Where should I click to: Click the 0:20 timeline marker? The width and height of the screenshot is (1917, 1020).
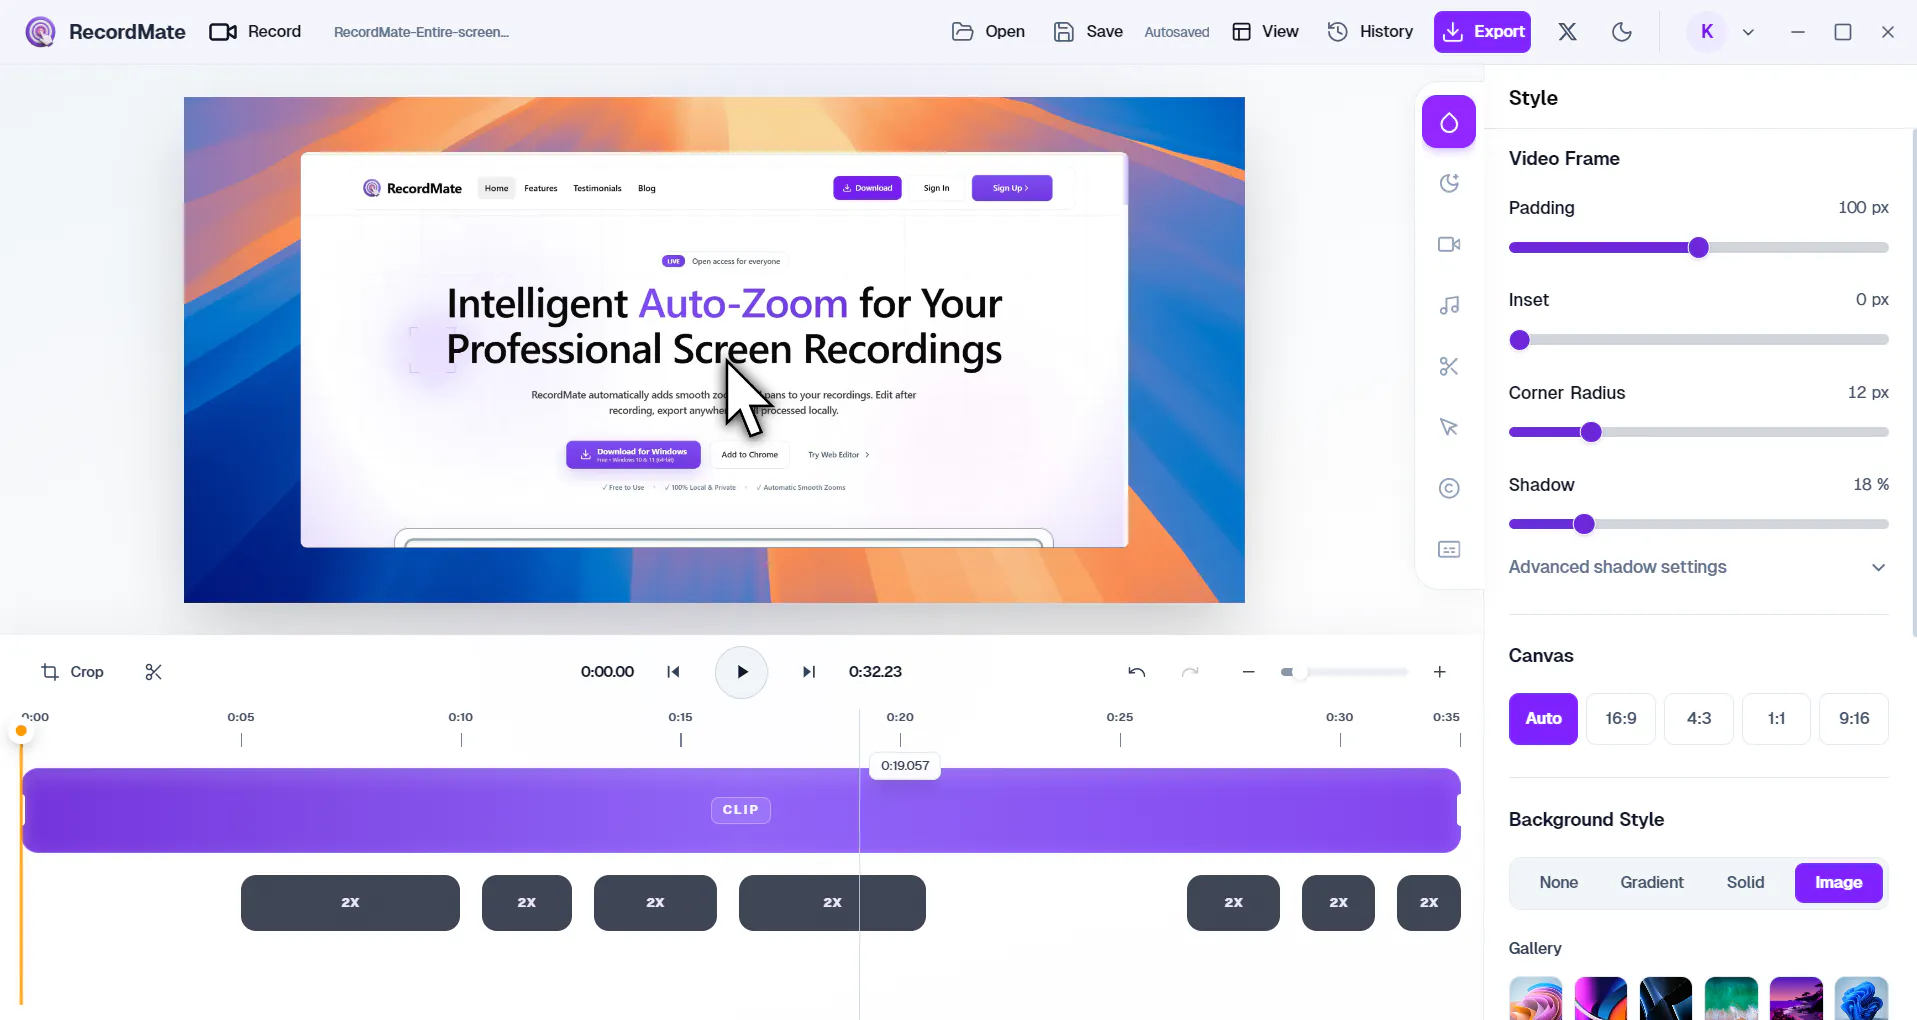coord(900,717)
